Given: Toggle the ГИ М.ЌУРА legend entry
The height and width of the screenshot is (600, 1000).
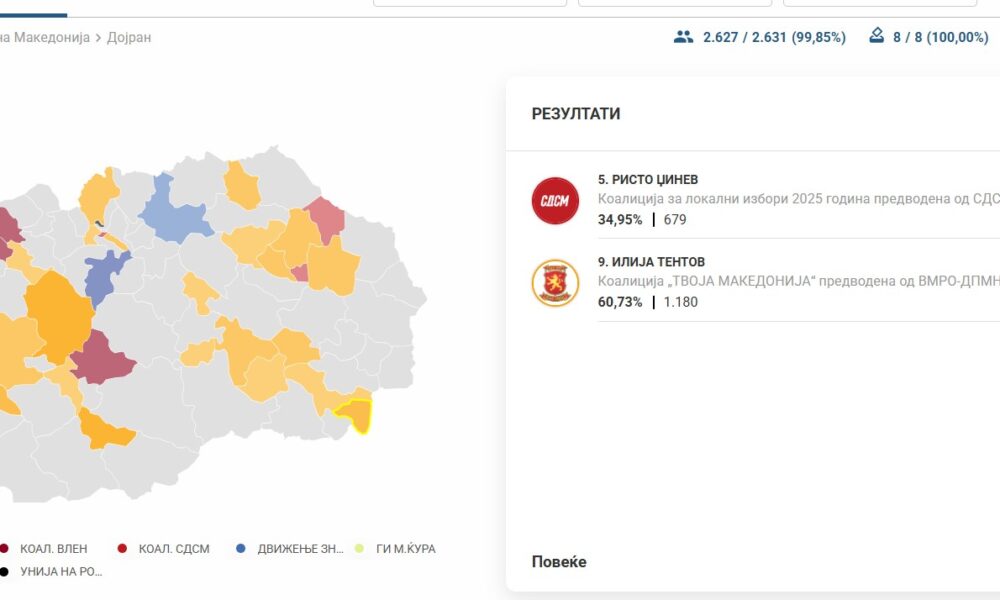Looking at the screenshot, I should [x=405, y=548].
